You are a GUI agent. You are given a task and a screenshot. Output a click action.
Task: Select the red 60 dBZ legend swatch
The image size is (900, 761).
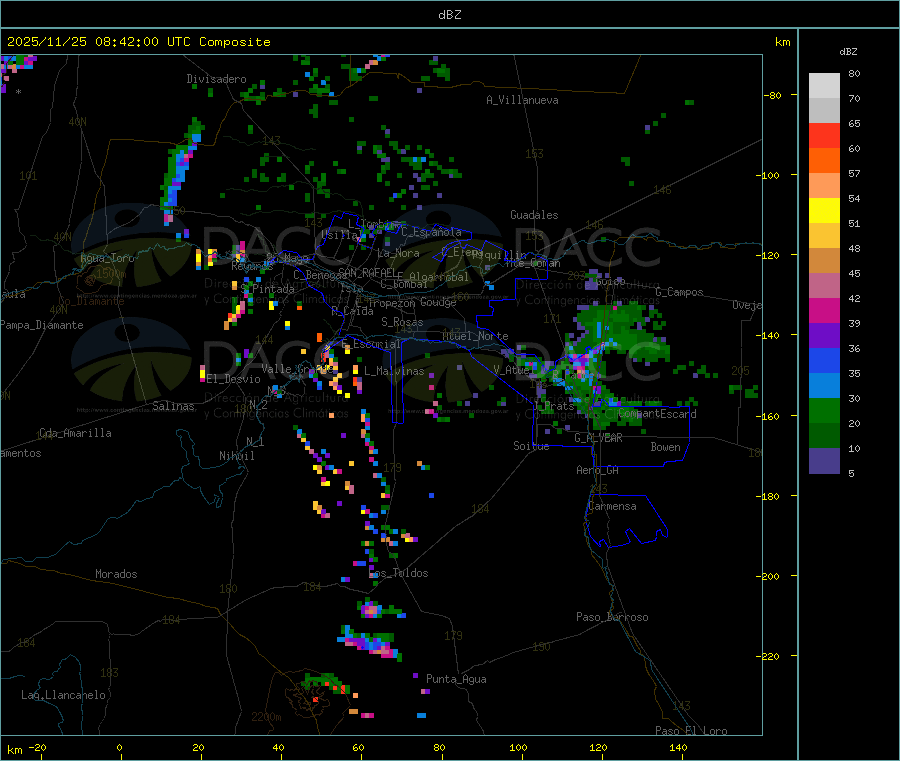click(x=824, y=135)
